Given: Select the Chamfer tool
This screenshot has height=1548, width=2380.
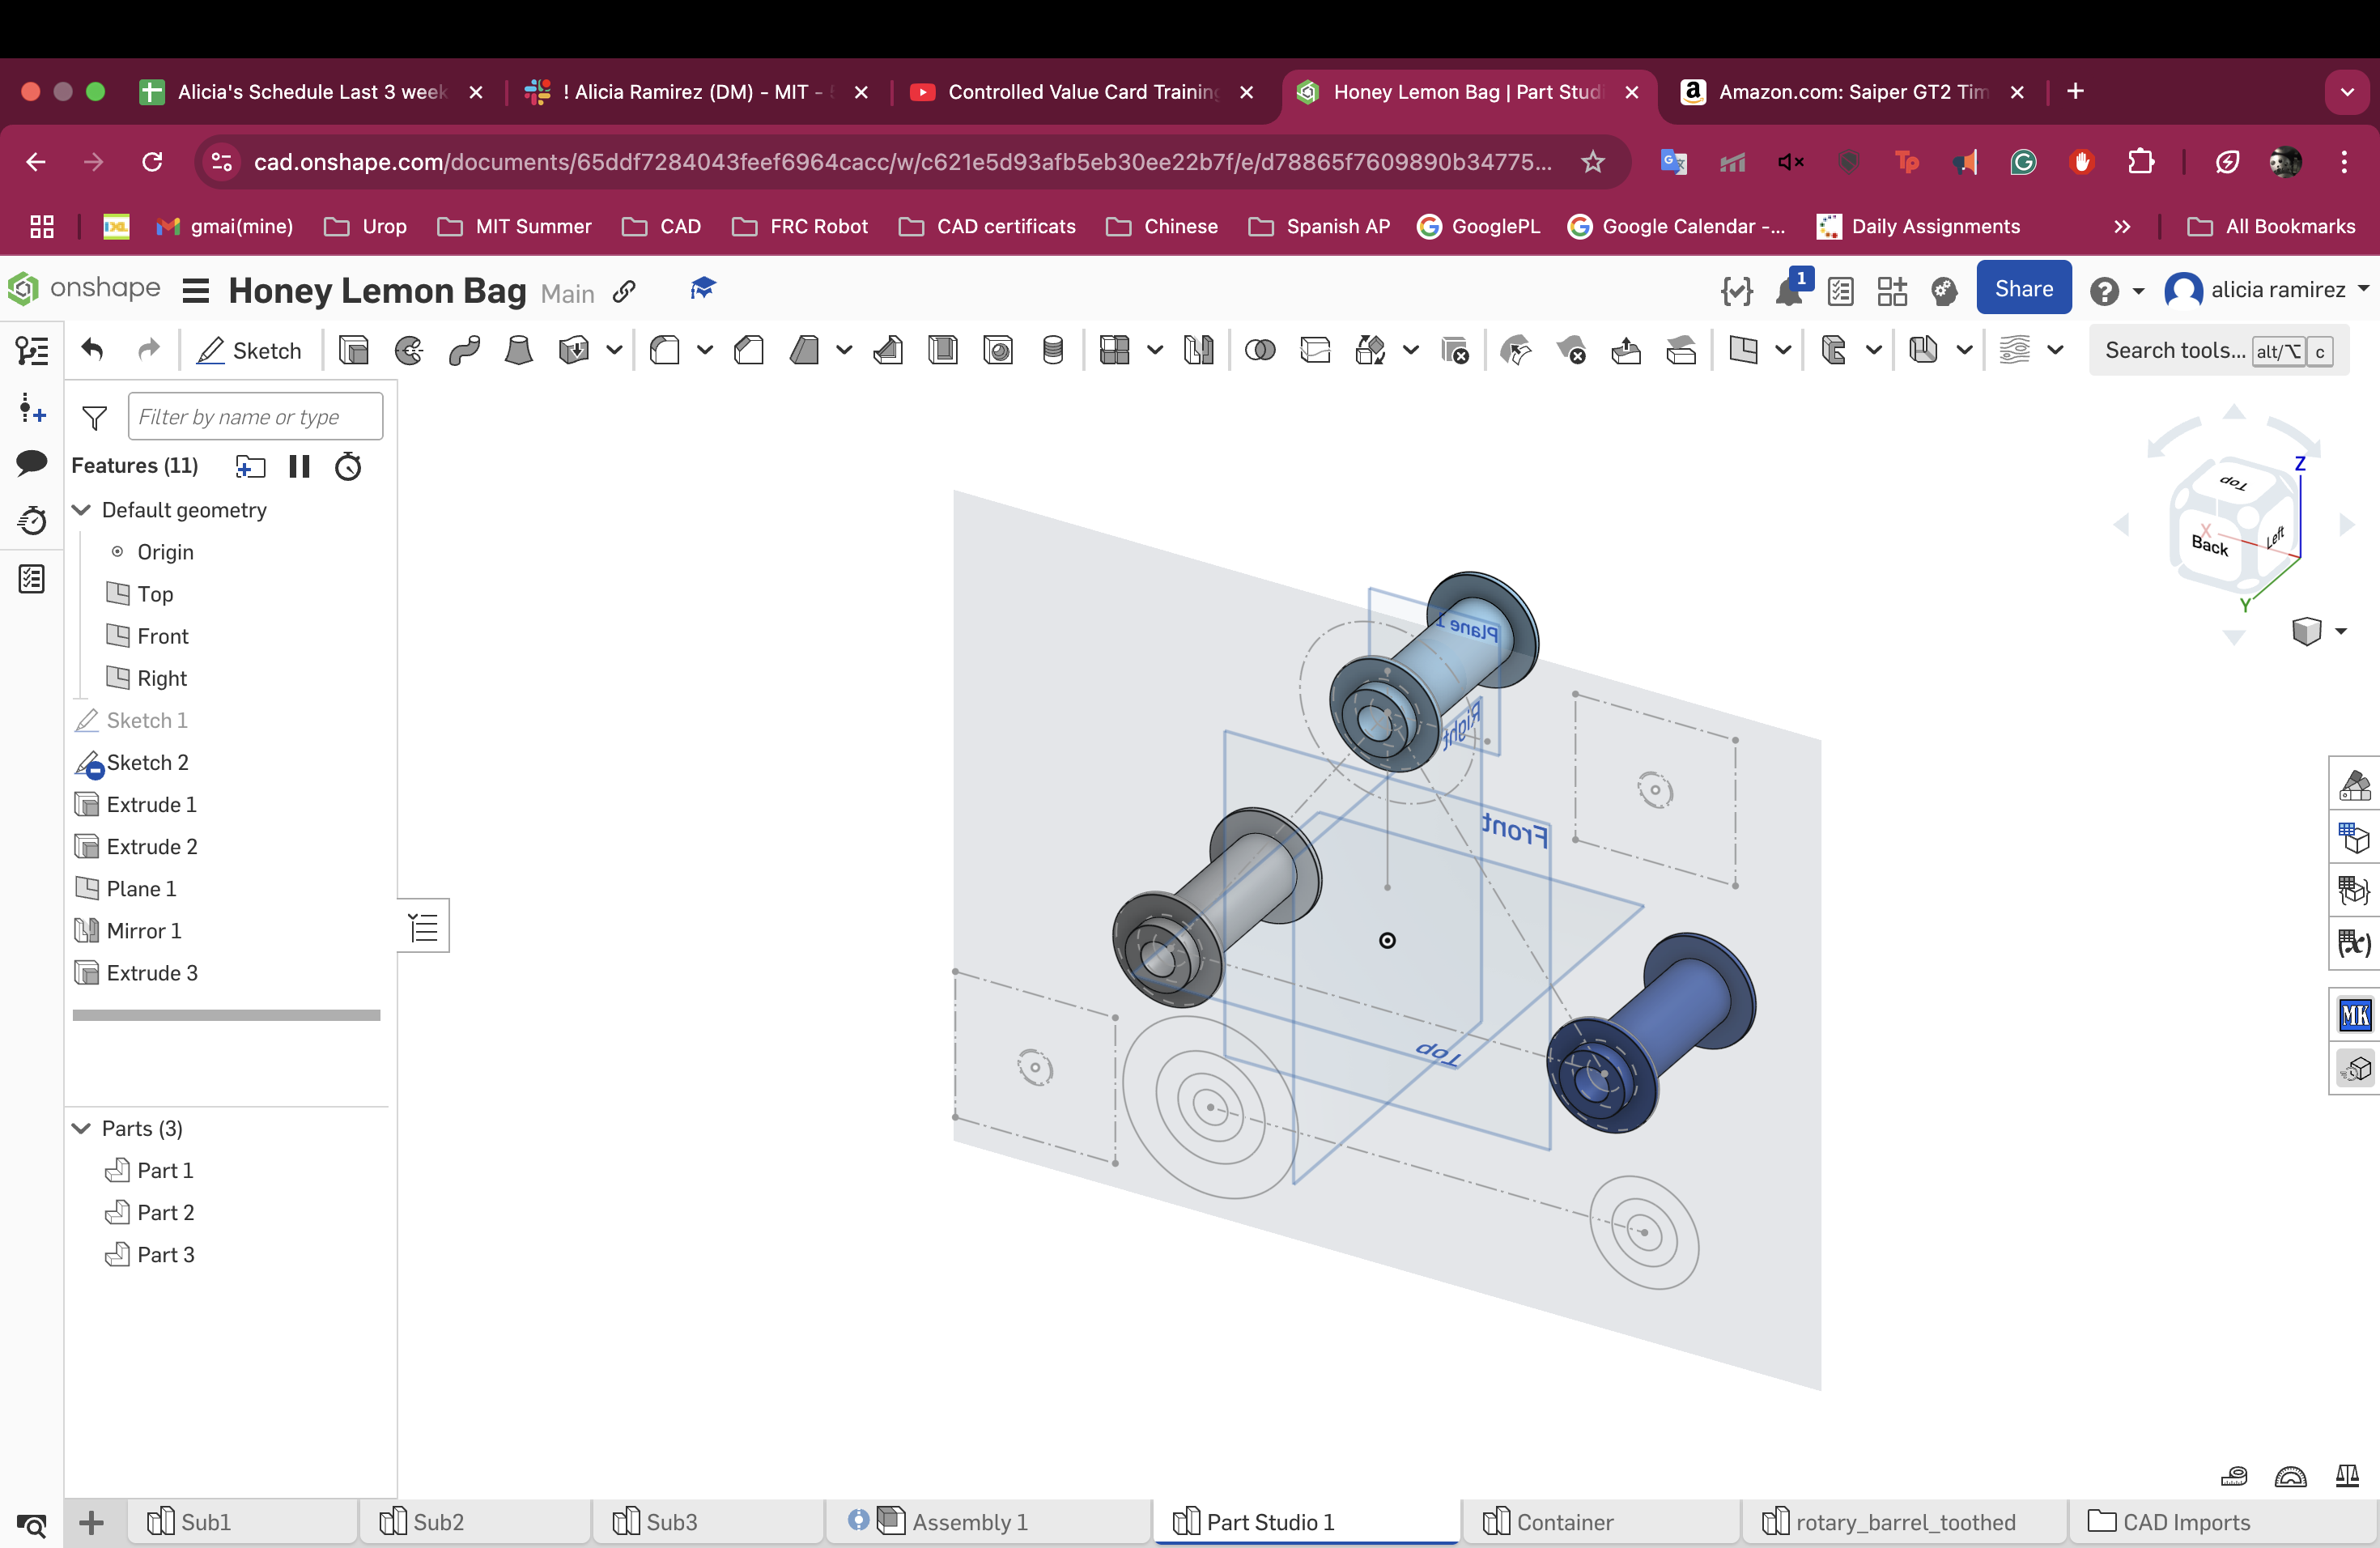Looking at the screenshot, I should 749,350.
